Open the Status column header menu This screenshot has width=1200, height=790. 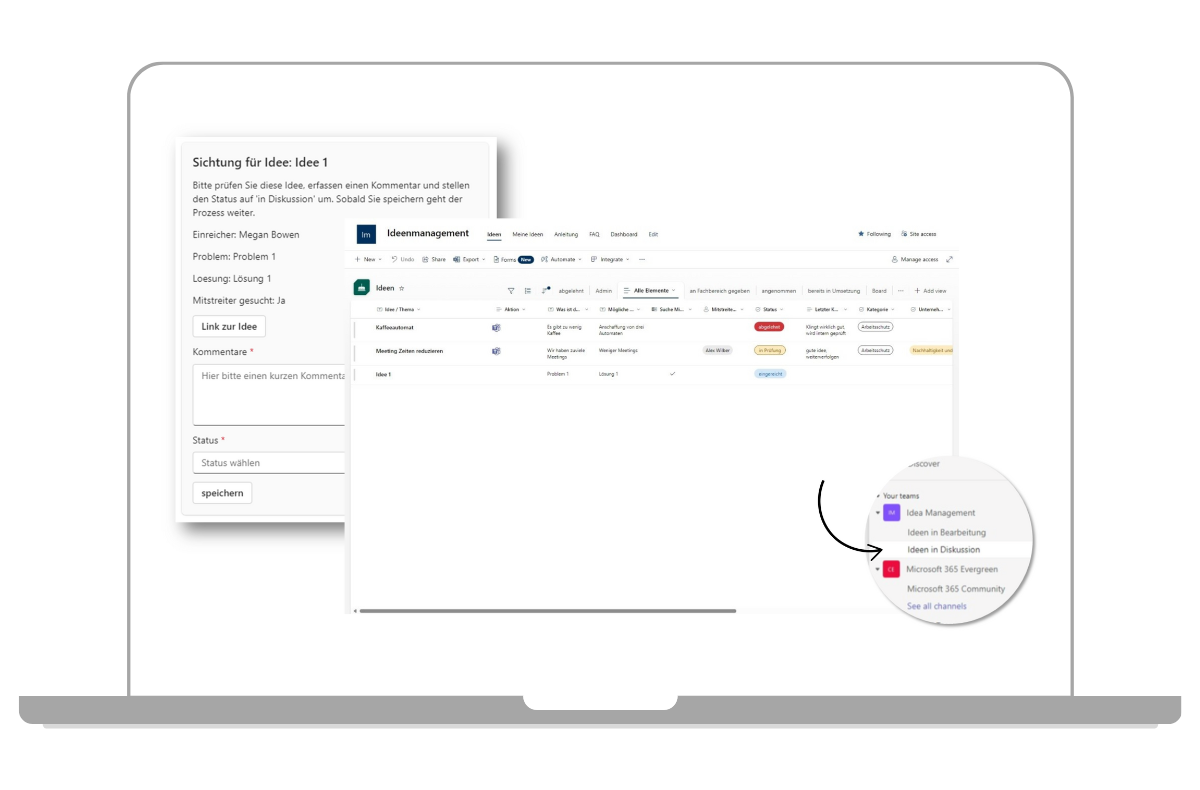769,310
